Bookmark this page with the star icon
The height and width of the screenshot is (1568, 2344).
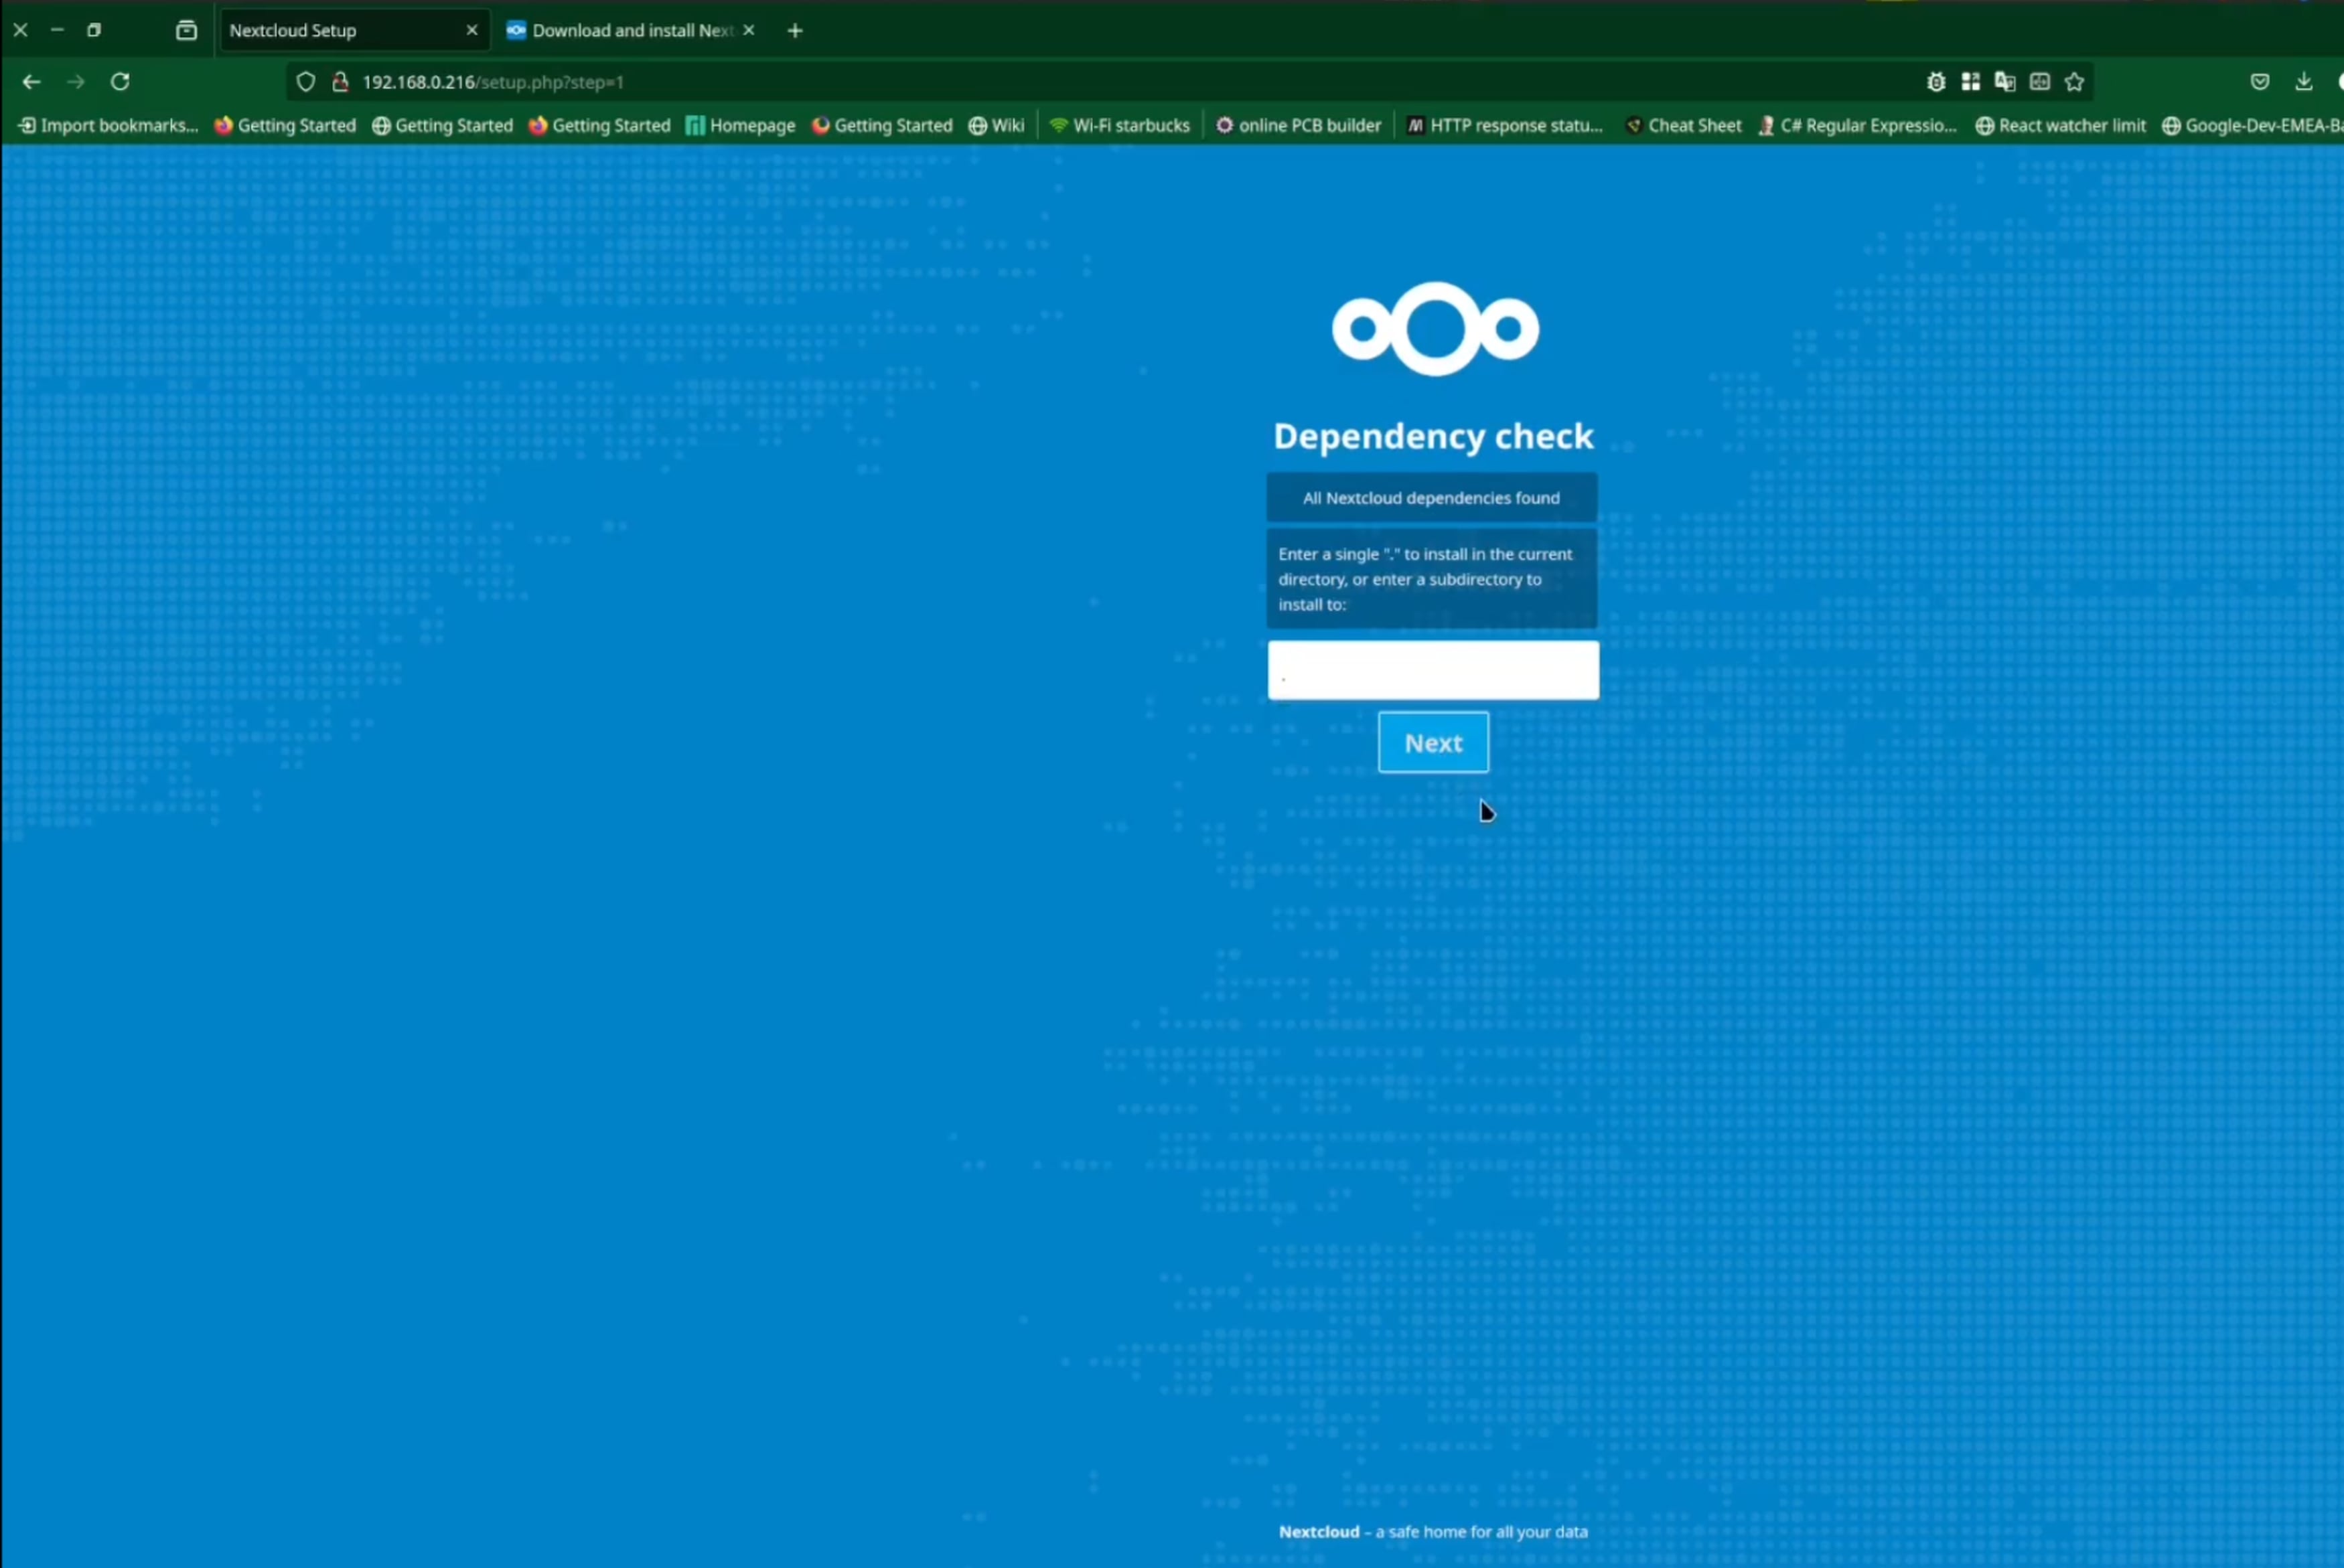[2074, 82]
